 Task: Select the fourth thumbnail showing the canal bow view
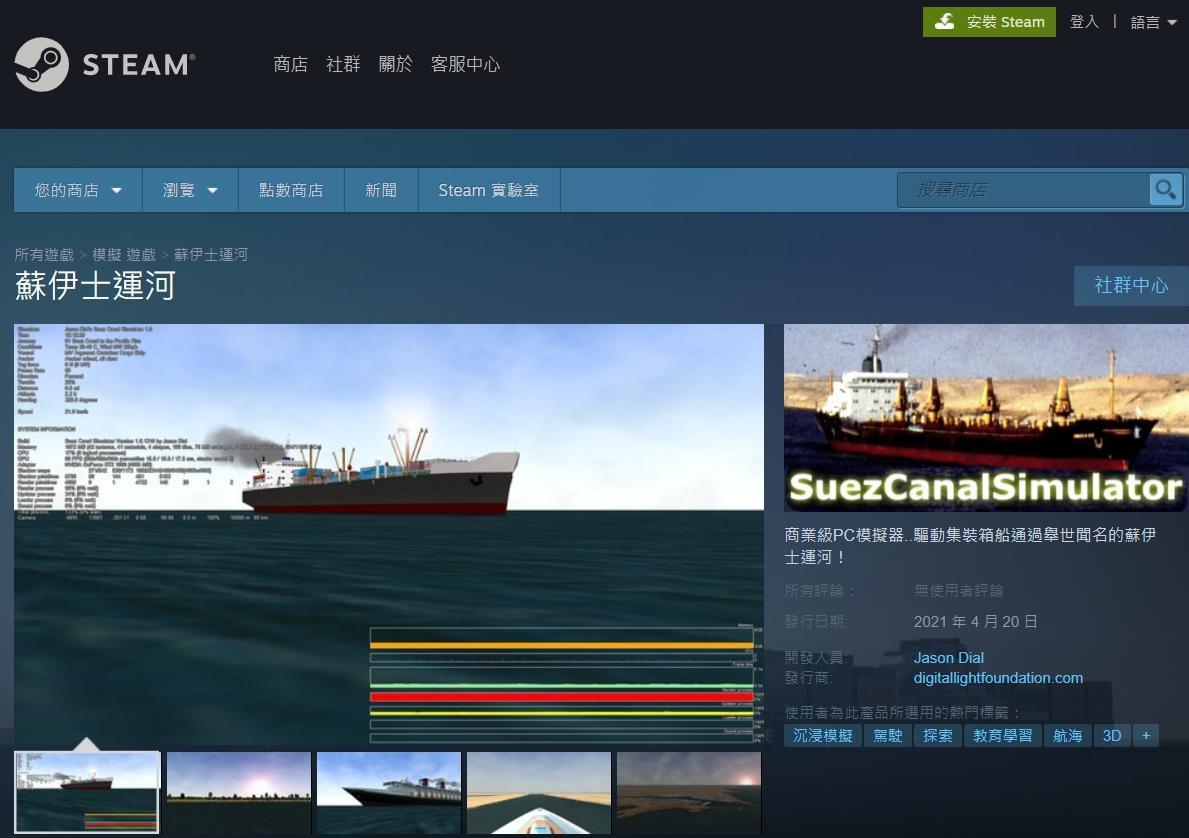click(539, 792)
